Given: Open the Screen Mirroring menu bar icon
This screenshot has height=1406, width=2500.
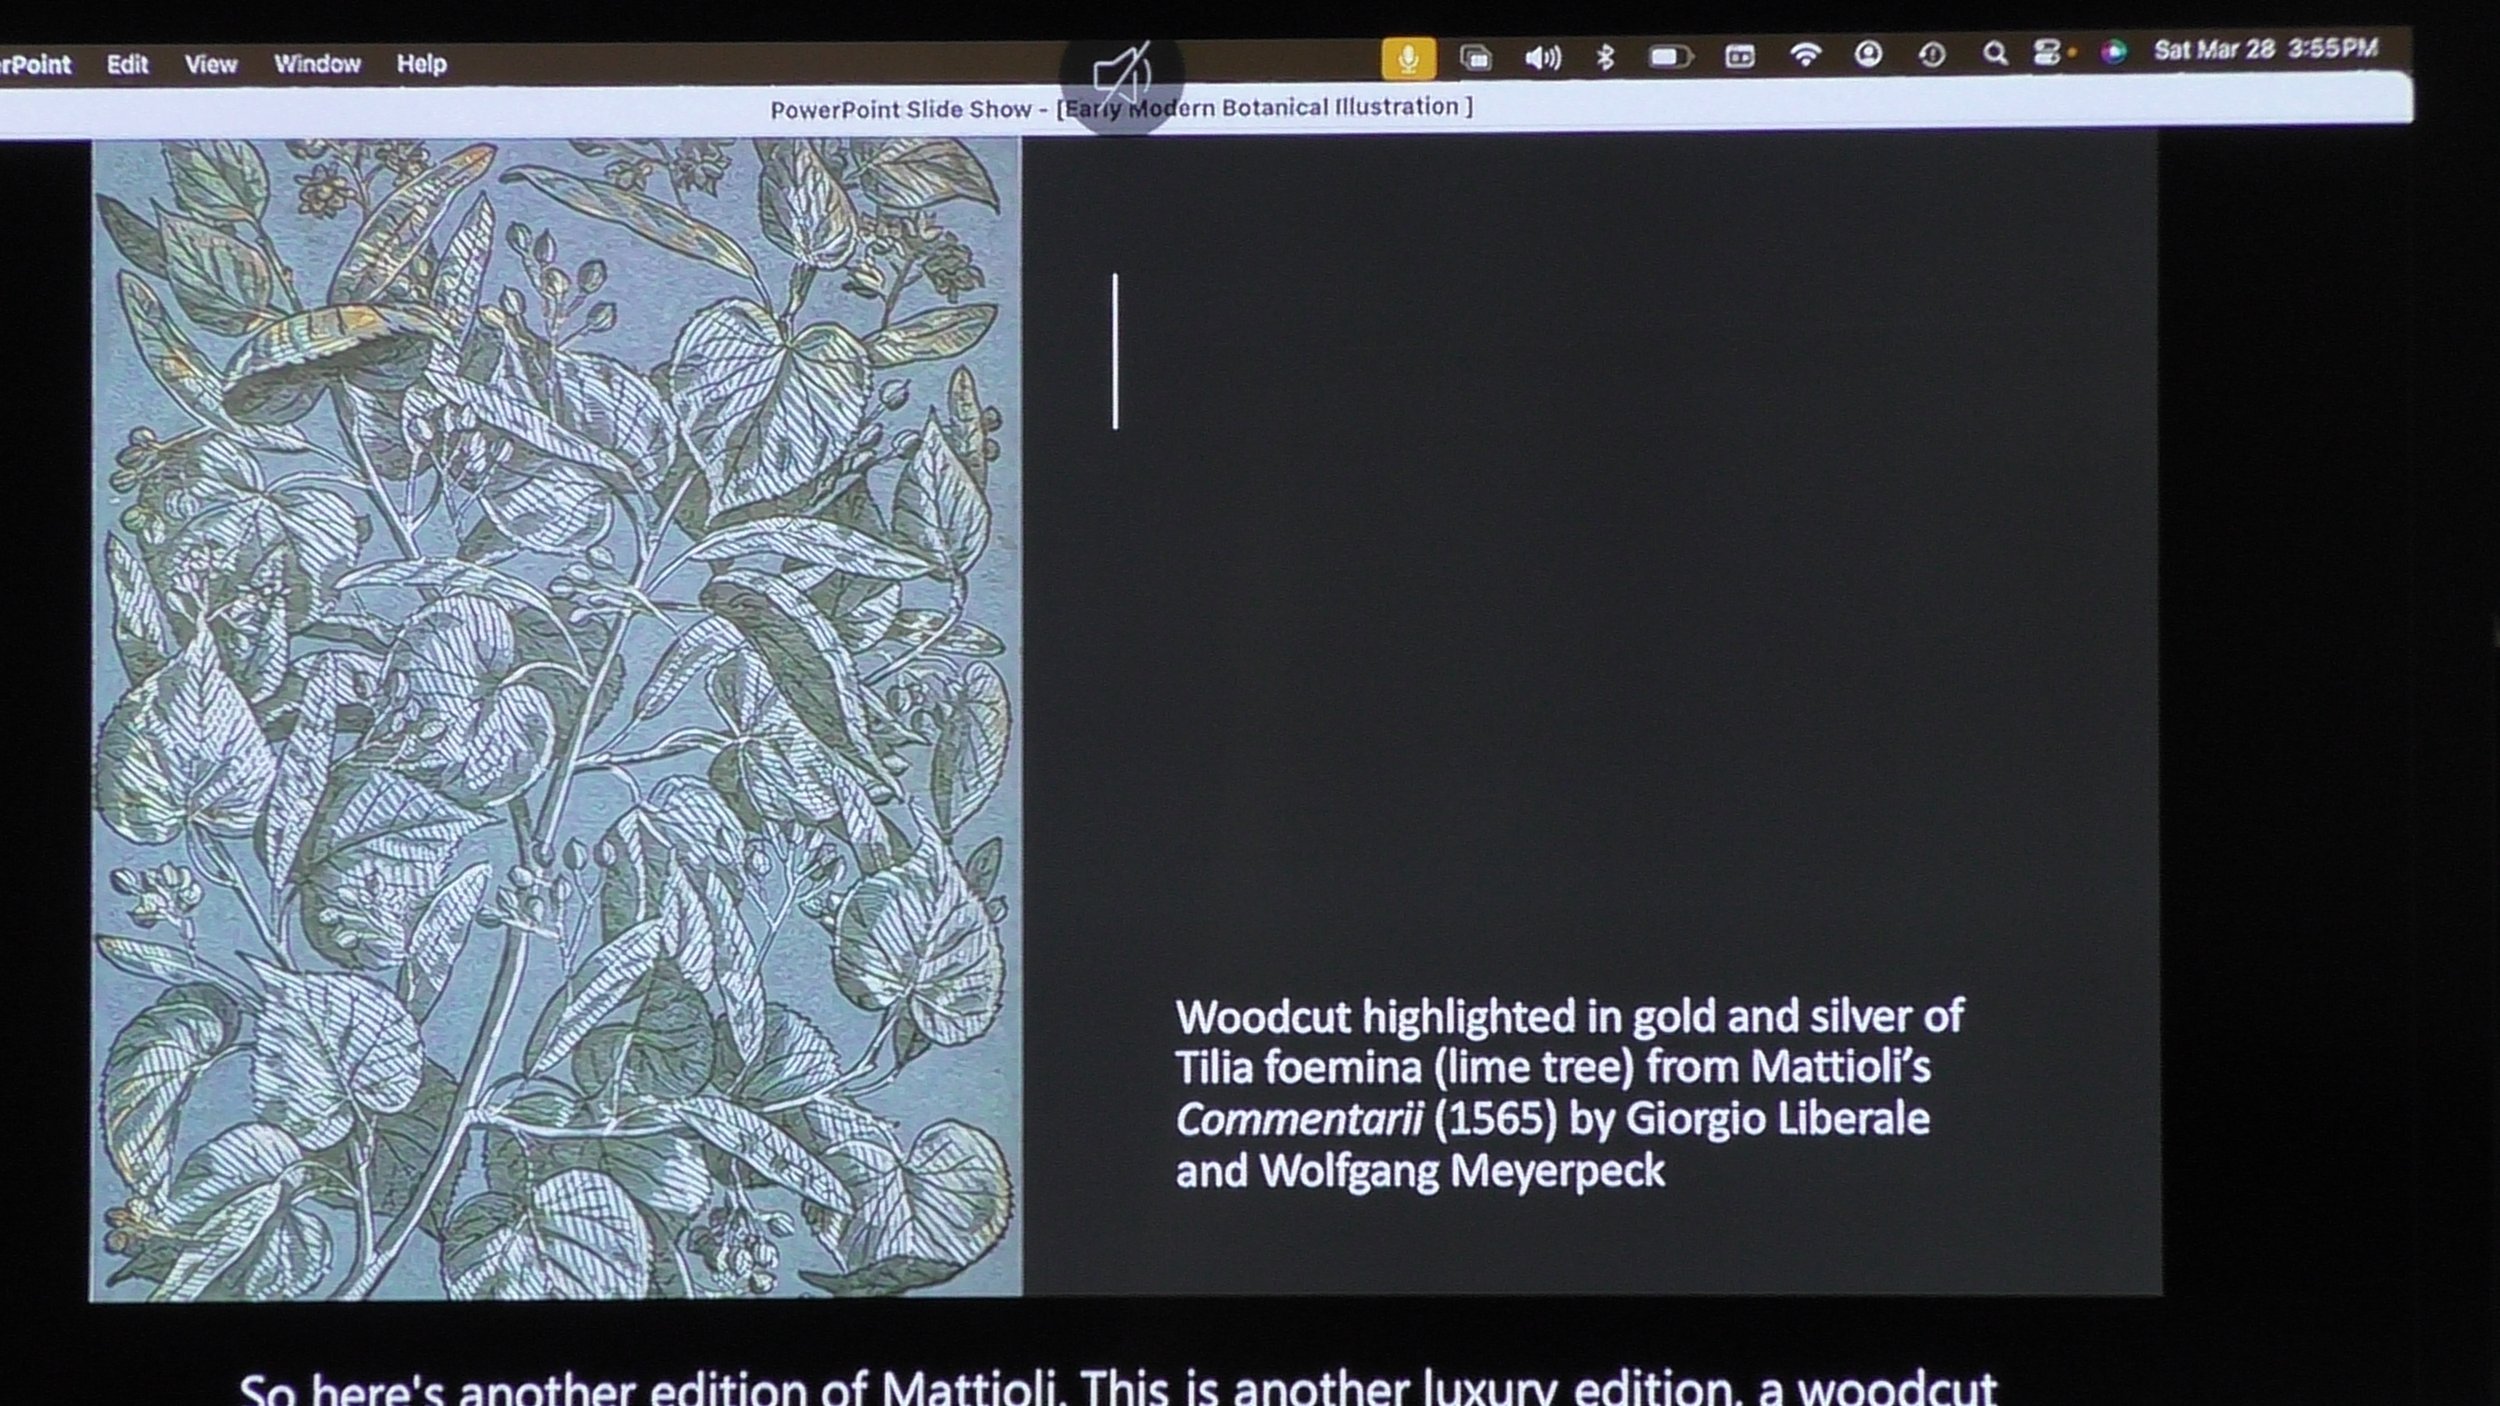Looking at the screenshot, I should (1476, 58).
